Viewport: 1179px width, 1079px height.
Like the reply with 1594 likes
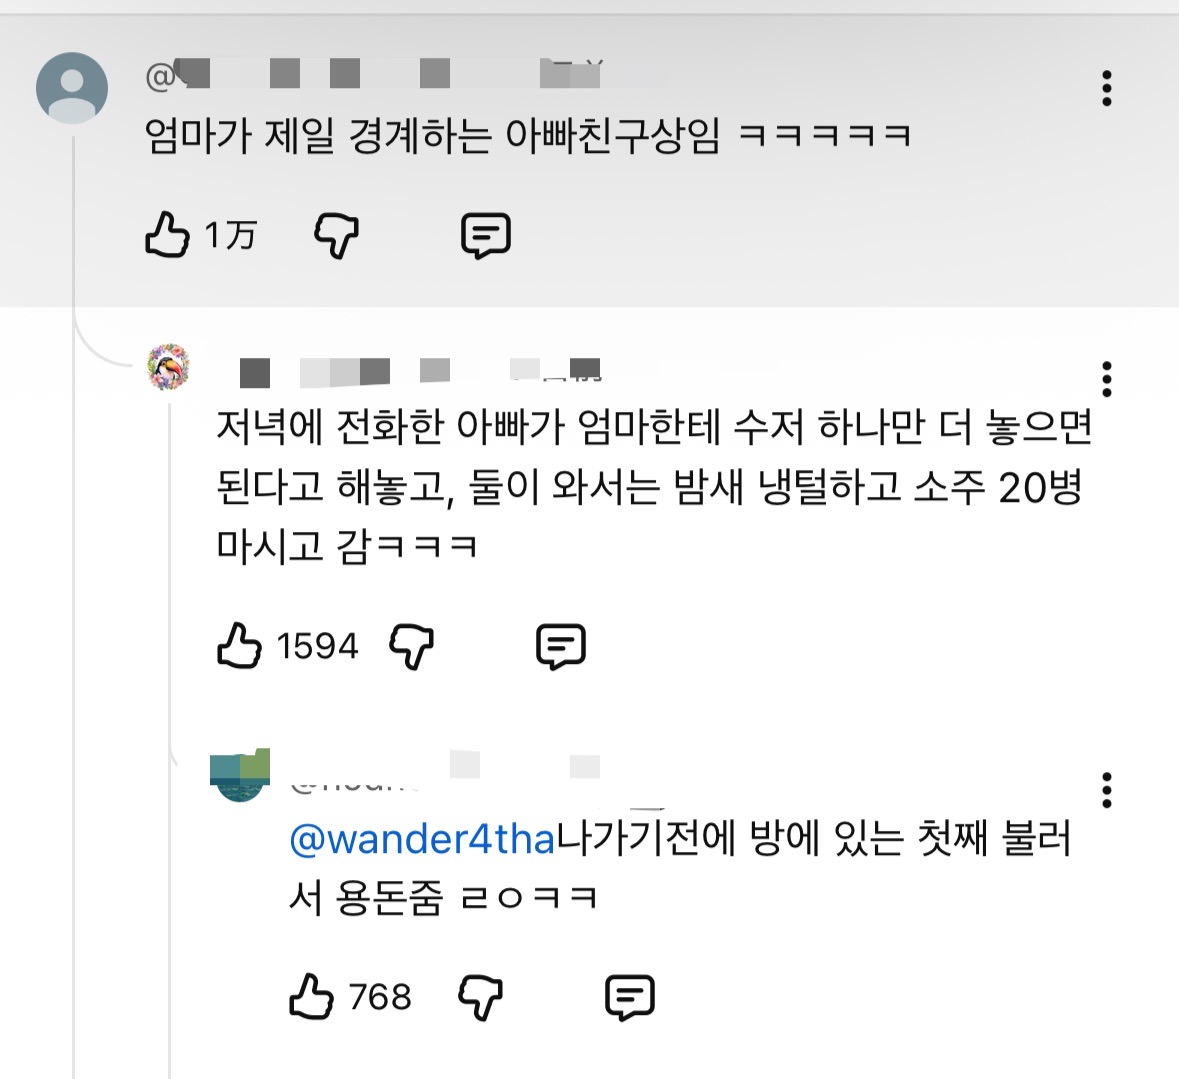click(239, 645)
